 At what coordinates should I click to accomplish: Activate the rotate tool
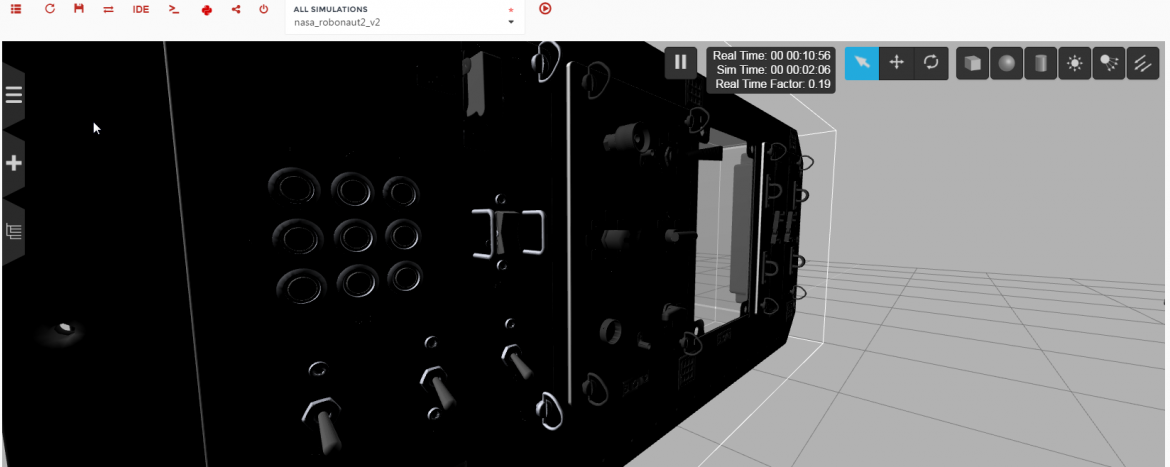(930, 63)
